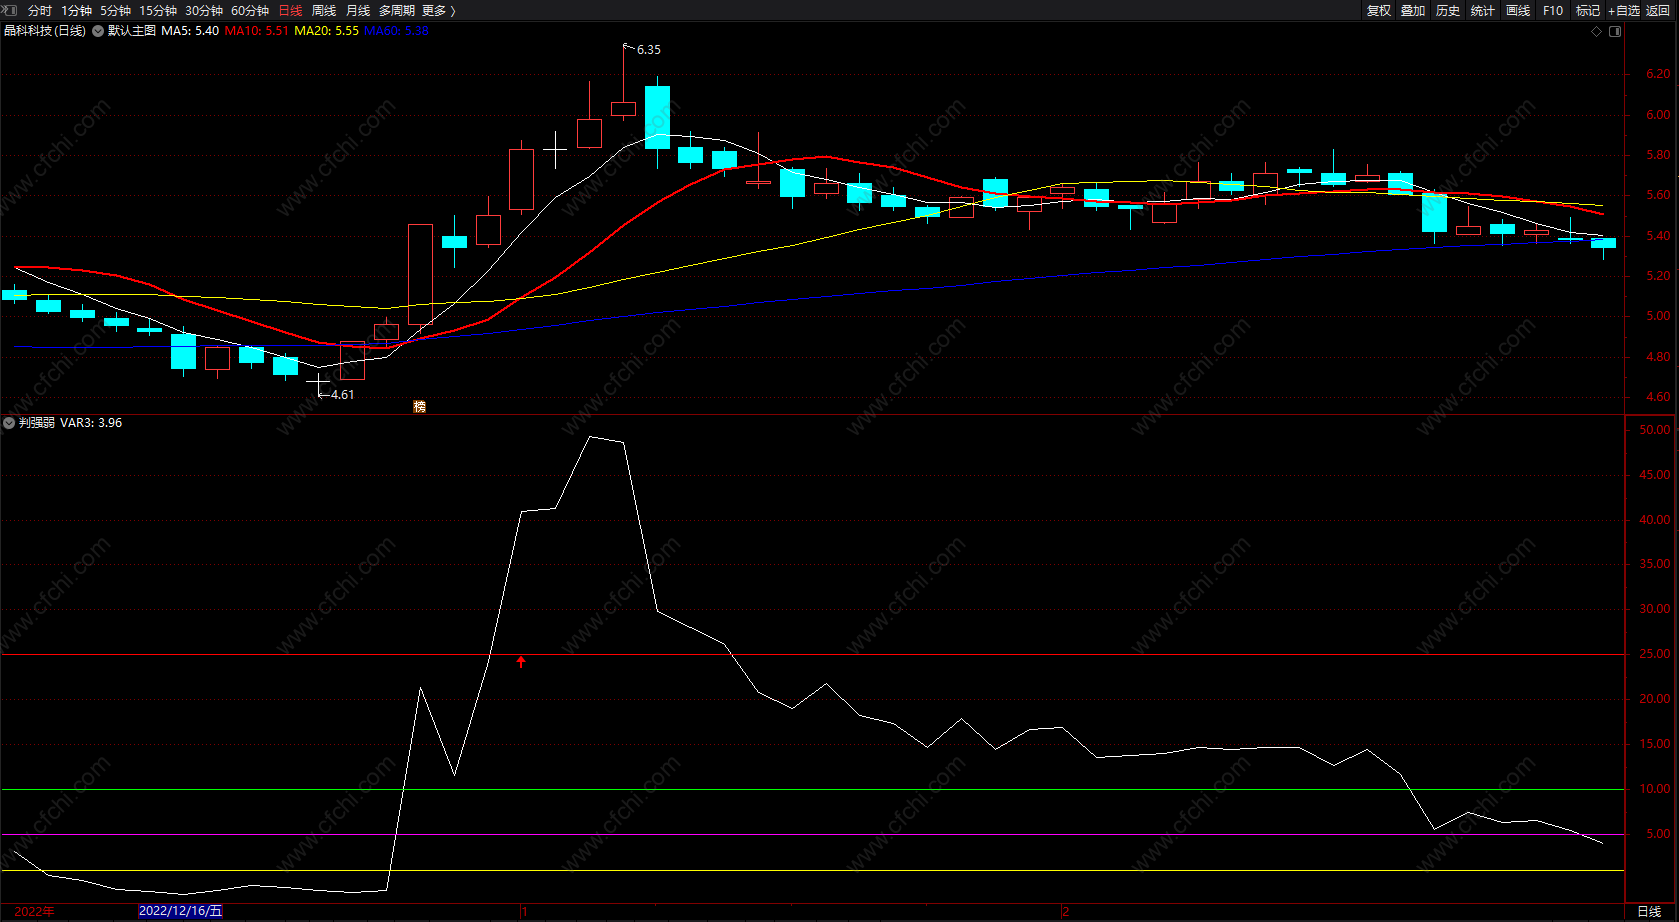
Task: Open the 多周期 multi-period view
Action: tap(397, 11)
